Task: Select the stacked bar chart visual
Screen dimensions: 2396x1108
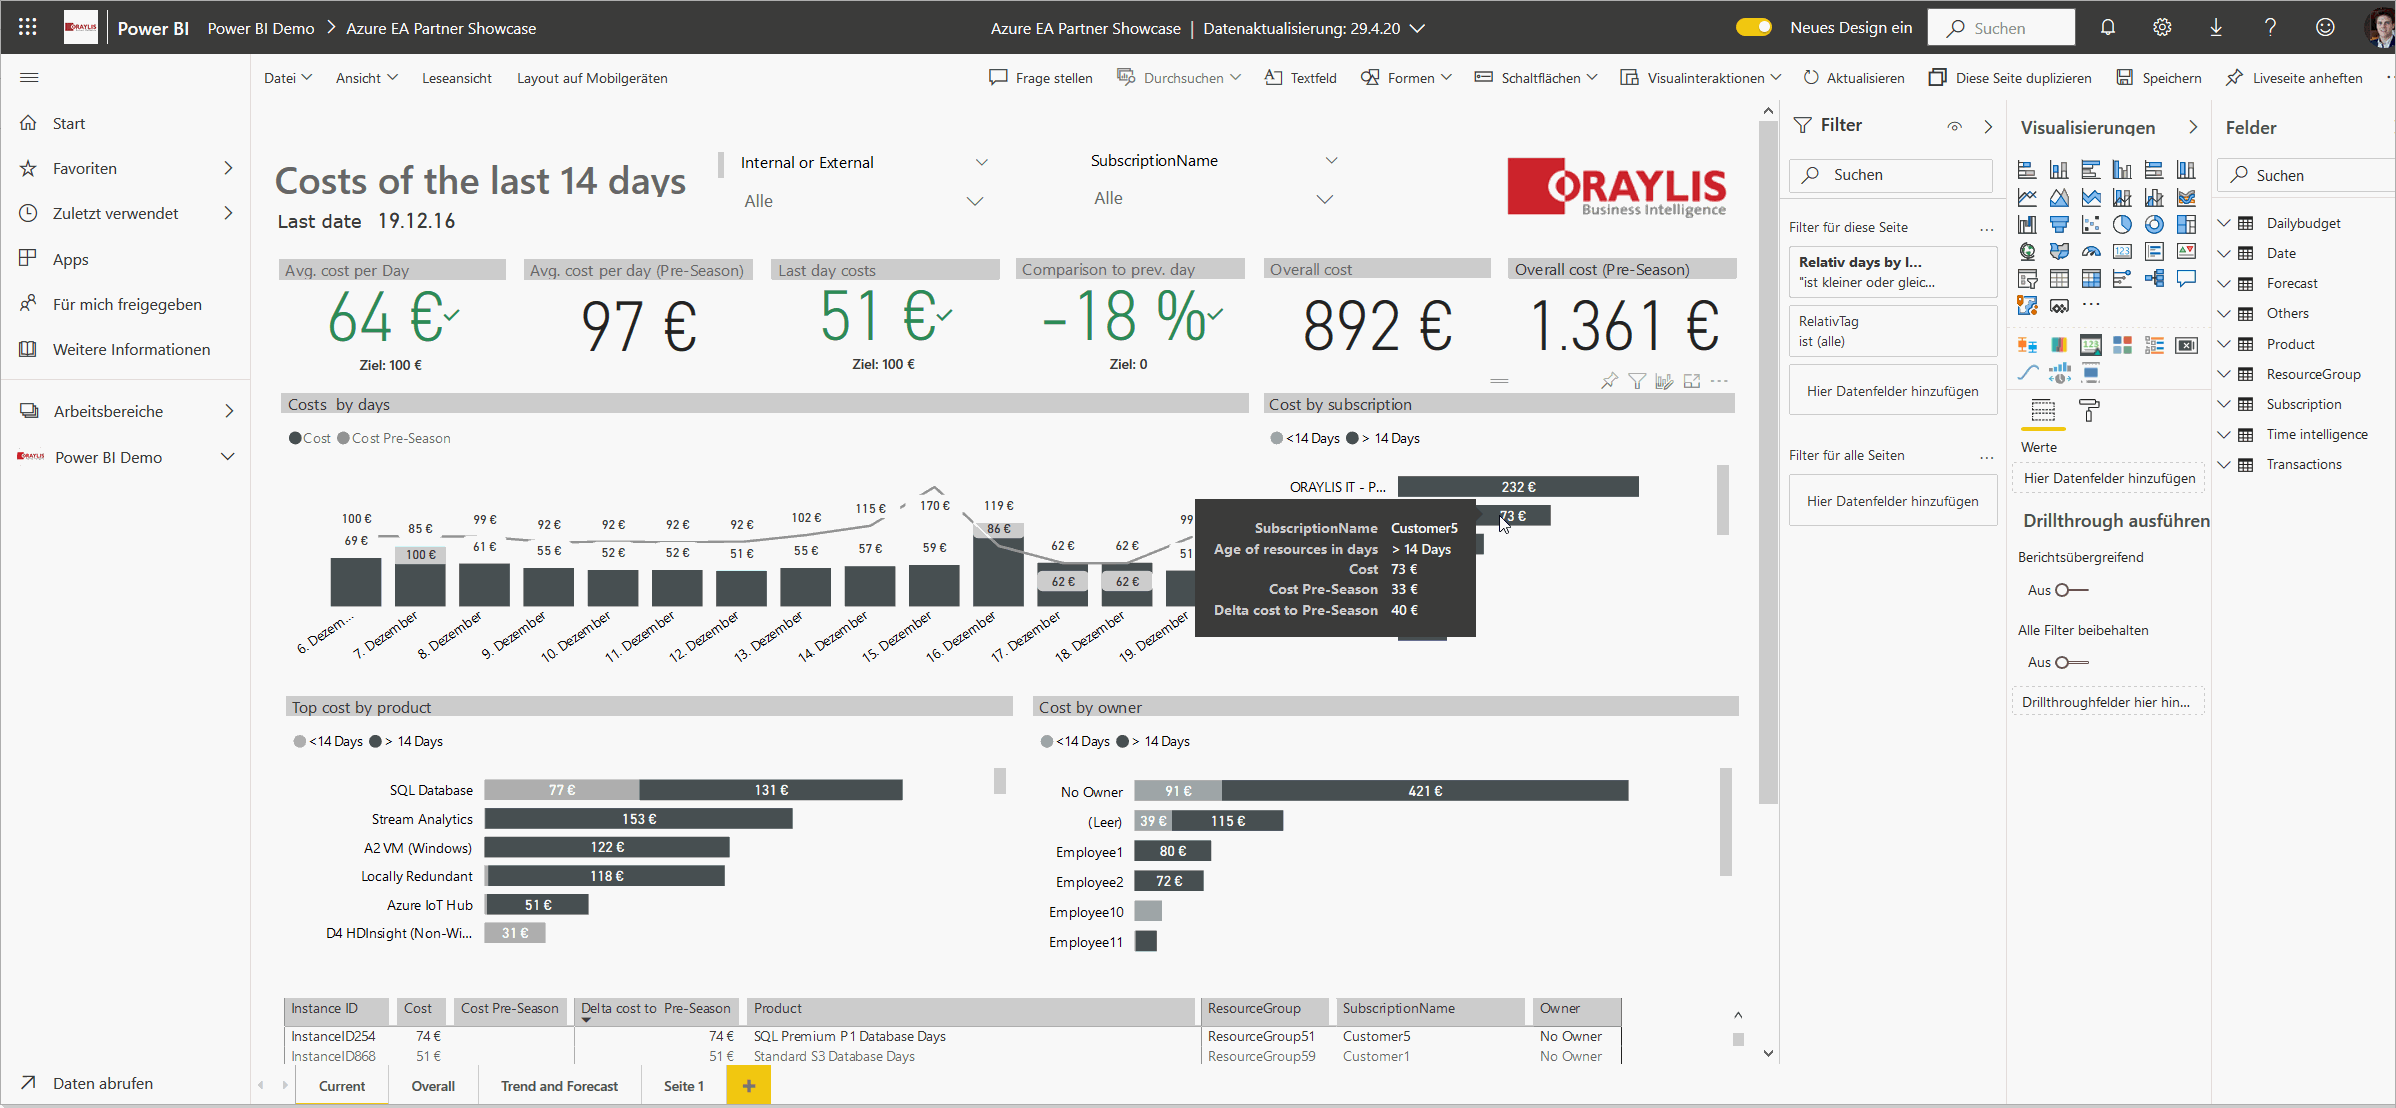Action: (x=2027, y=170)
